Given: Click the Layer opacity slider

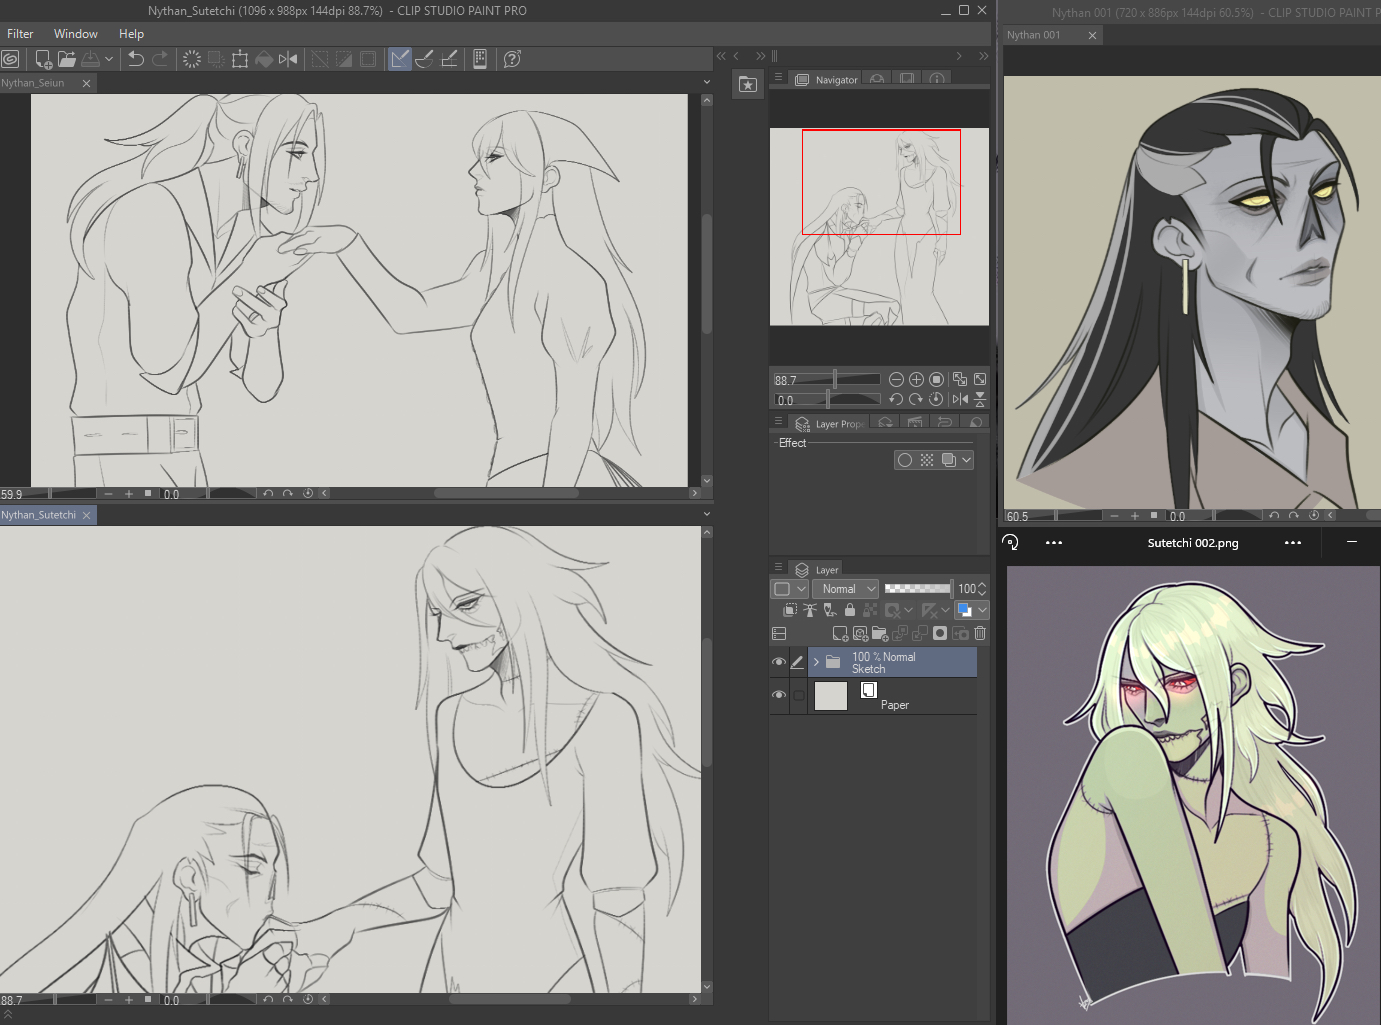Looking at the screenshot, I should pos(917,589).
